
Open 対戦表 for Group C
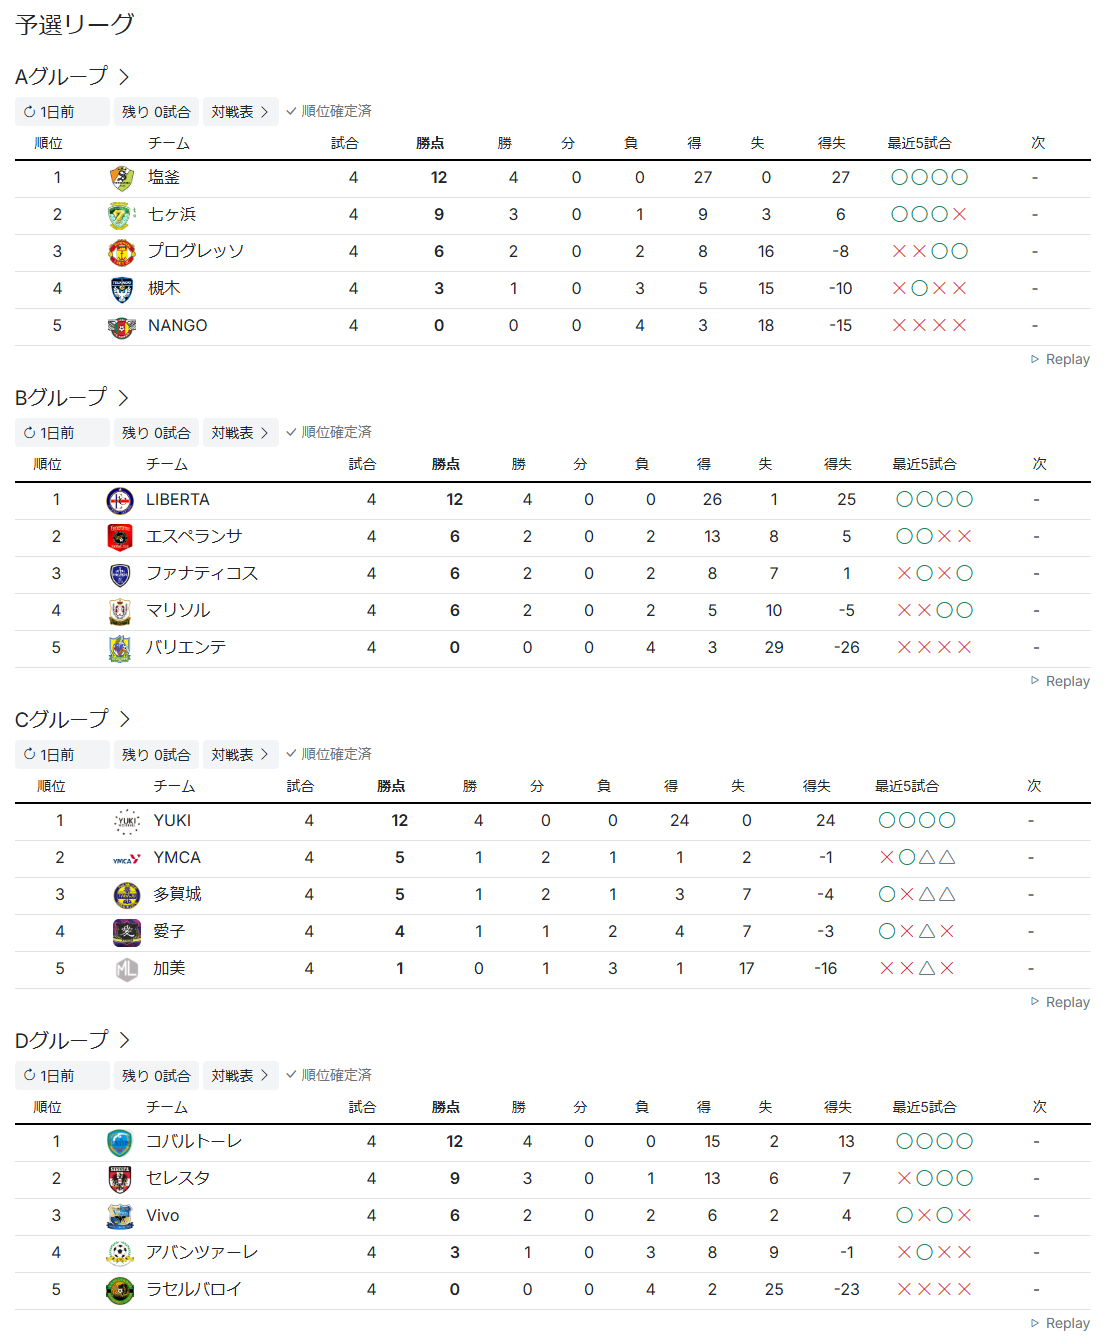click(x=240, y=755)
